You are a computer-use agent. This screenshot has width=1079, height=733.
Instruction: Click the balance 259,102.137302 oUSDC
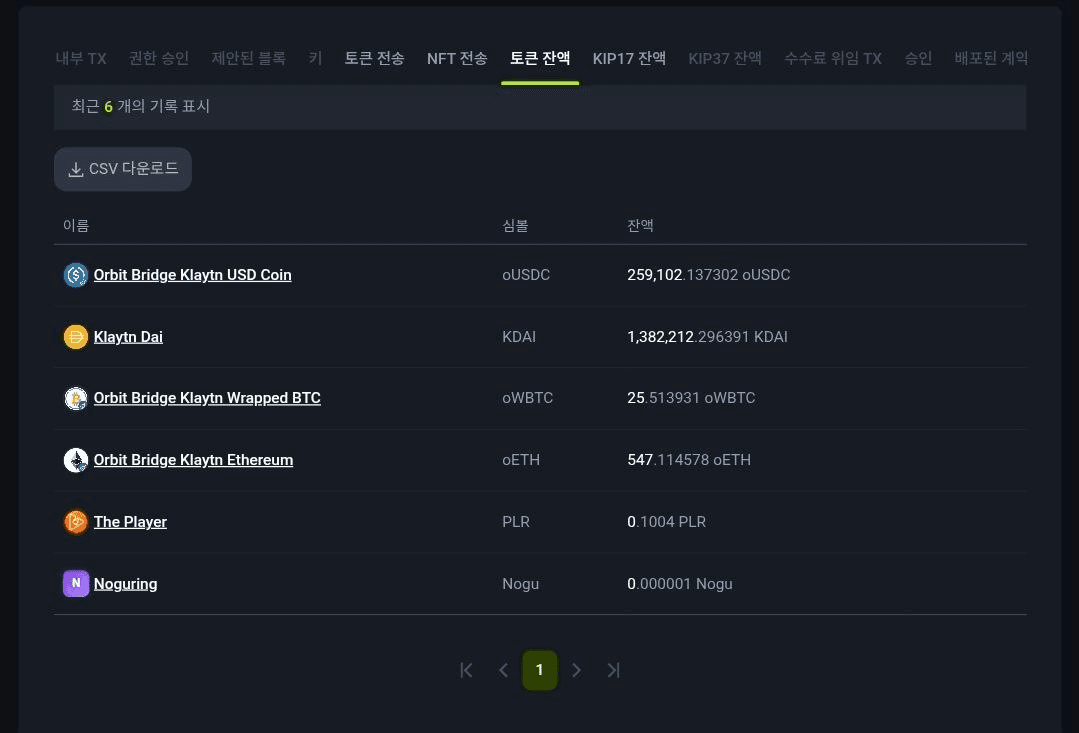coord(709,275)
